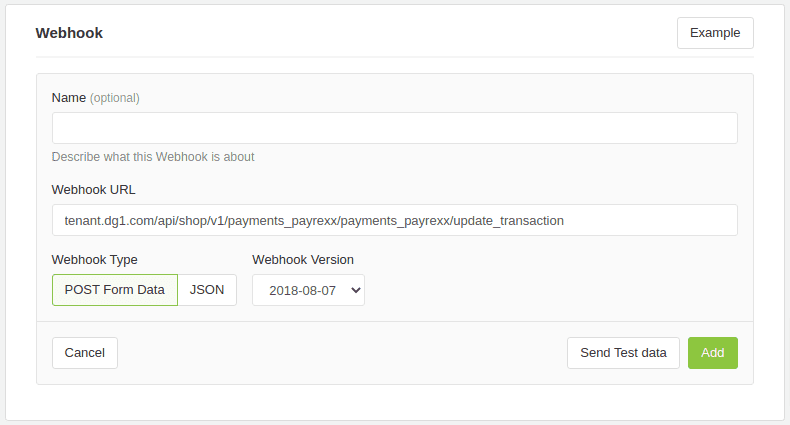This screenshot has height=425, width=790.
Task: Place cursor at update_transaction in URL
Action: tap(509, 221)
